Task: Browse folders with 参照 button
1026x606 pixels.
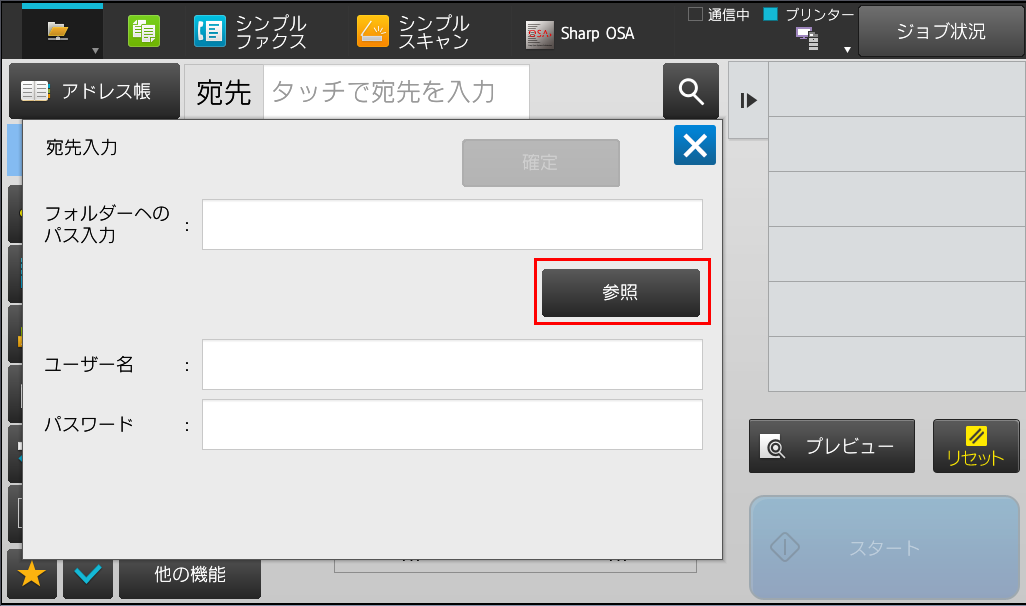Action: [x=621, y=293]
